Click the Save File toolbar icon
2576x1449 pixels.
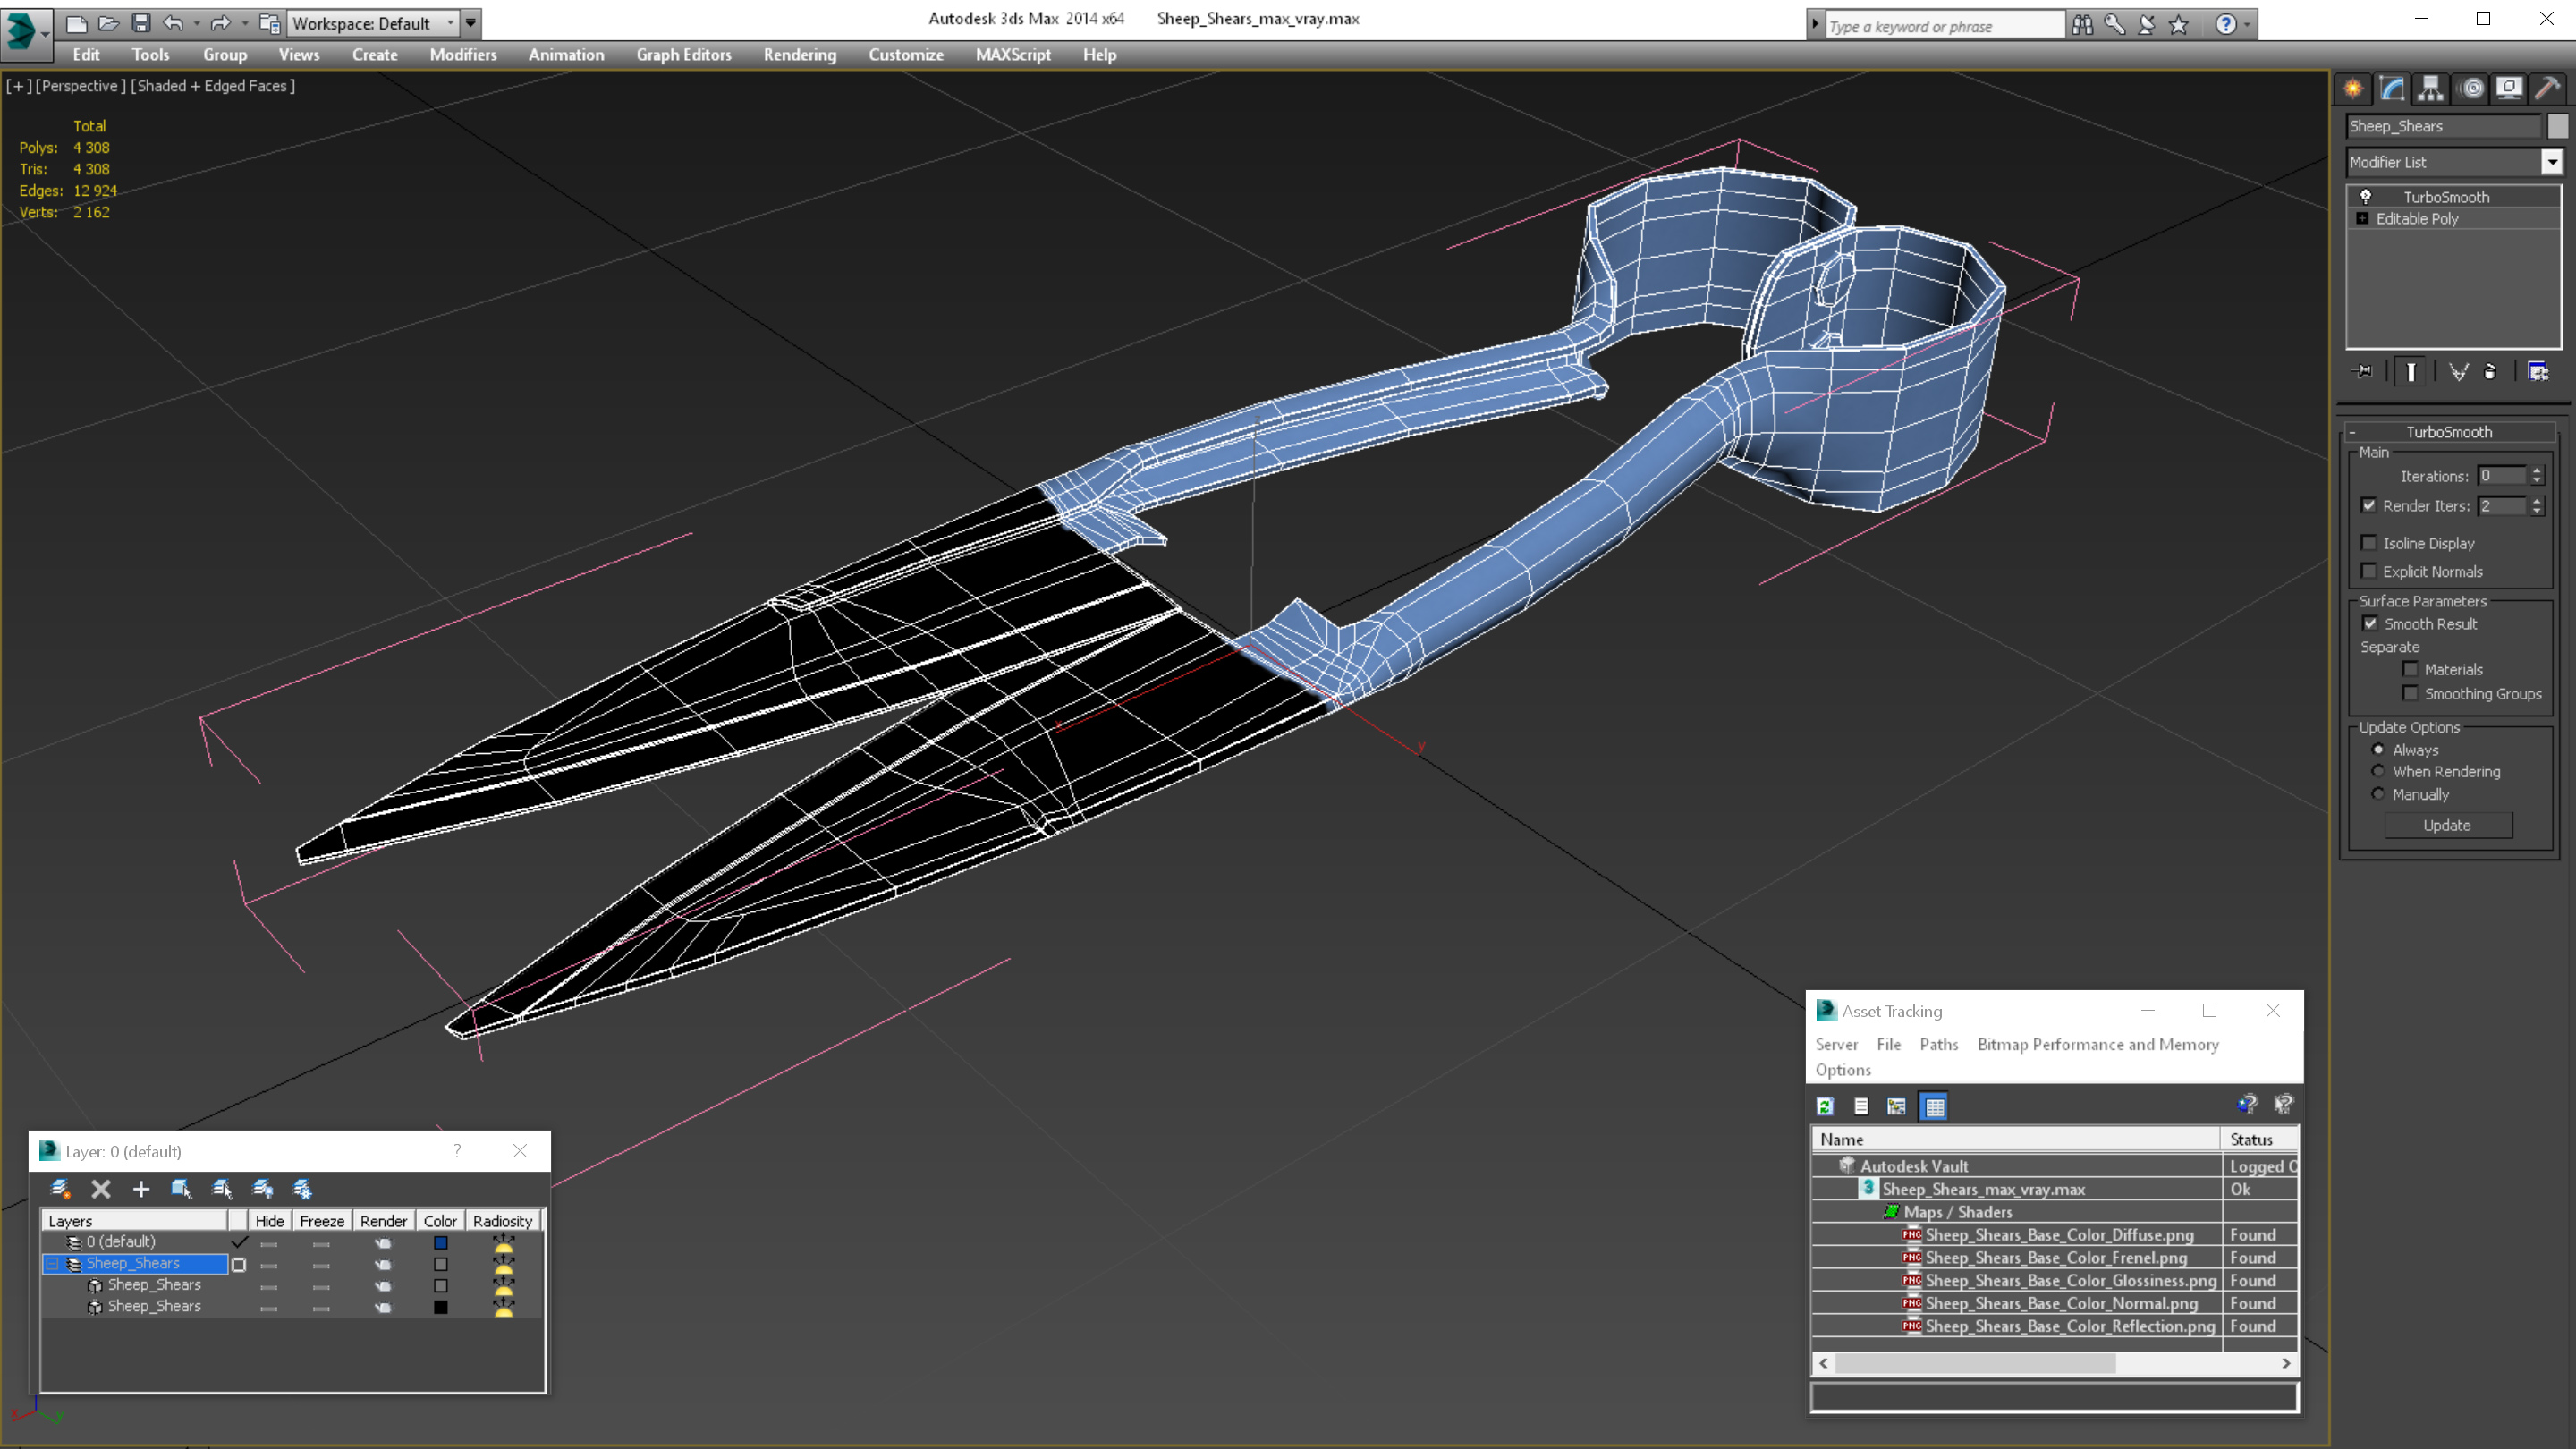pyautogui.click(x=141, y=23)
